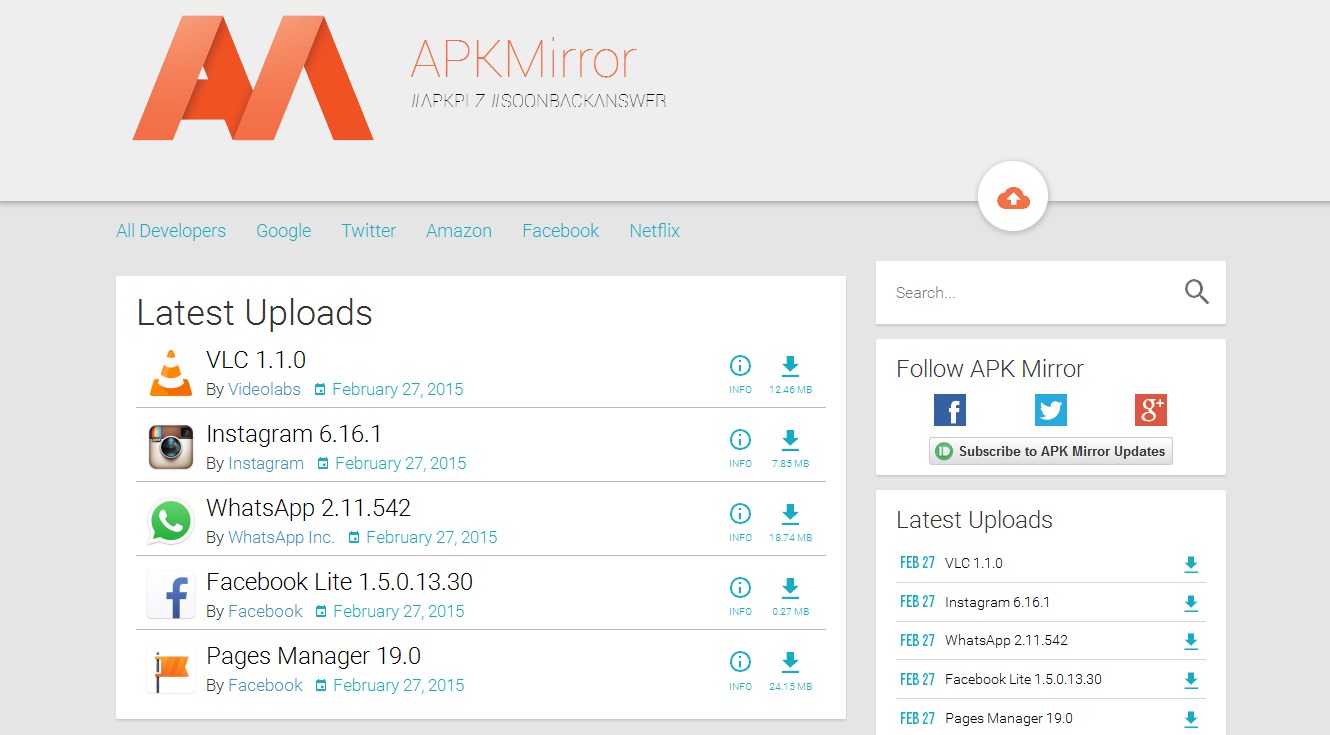
Task: Click the Instagram camera app icon
Action: tap(170, 446)
